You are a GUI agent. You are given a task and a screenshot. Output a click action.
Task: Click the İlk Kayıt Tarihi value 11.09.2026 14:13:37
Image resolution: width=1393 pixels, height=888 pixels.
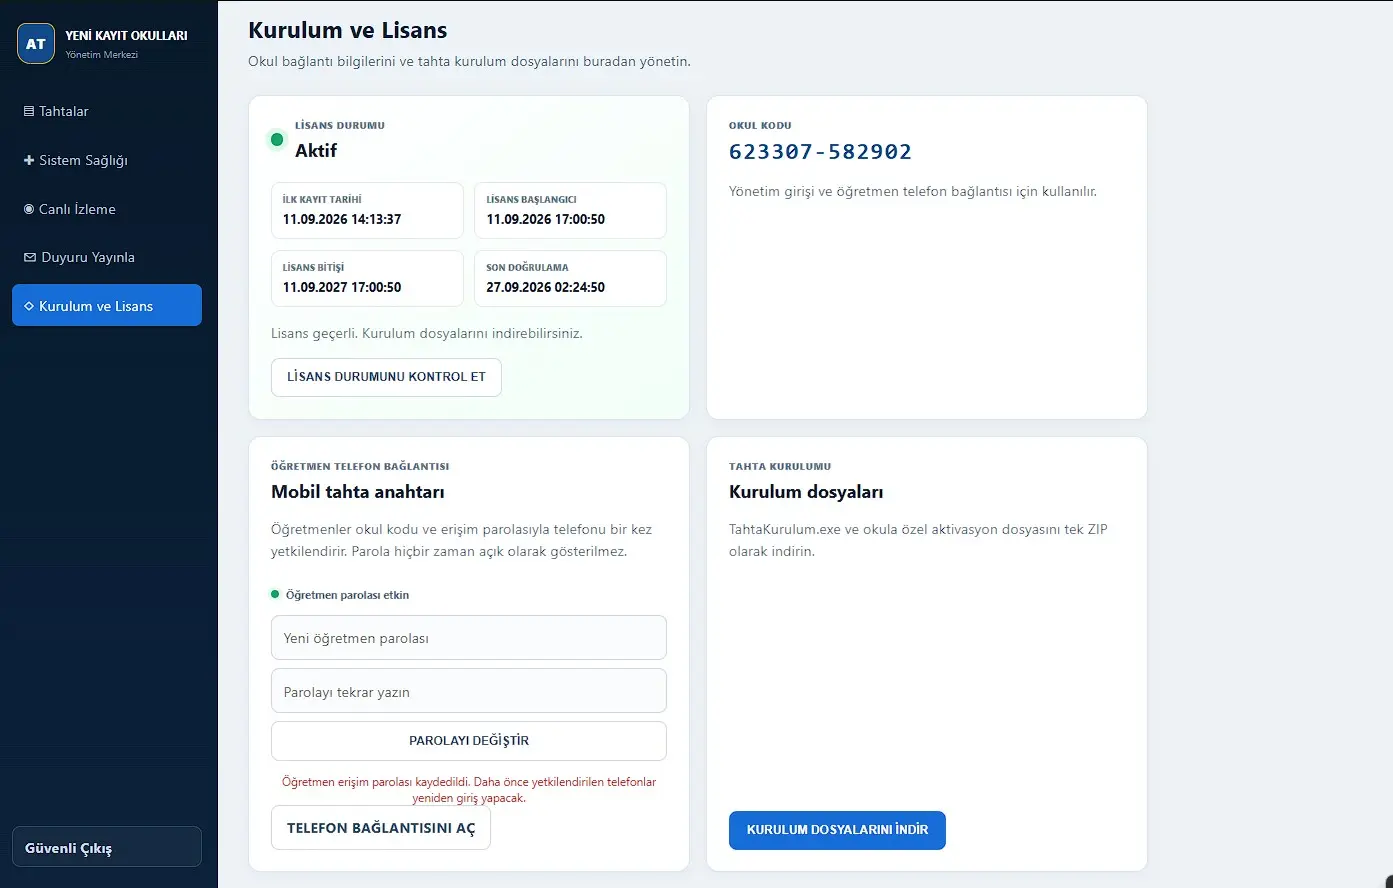click(x=342, y=219)
